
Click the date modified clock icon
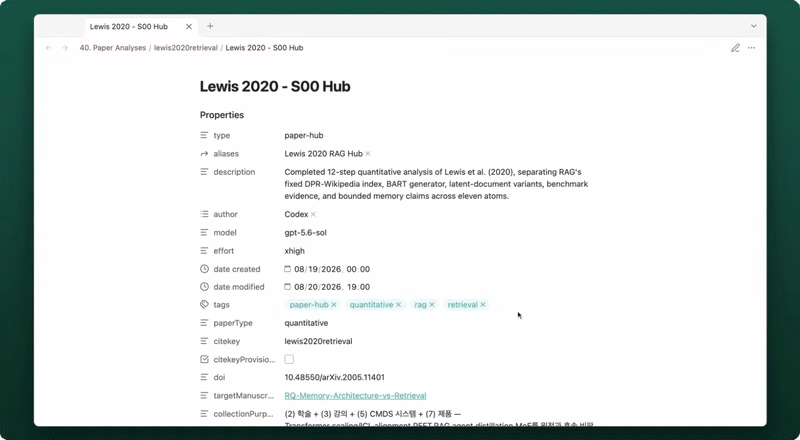[x=204, y=287]
